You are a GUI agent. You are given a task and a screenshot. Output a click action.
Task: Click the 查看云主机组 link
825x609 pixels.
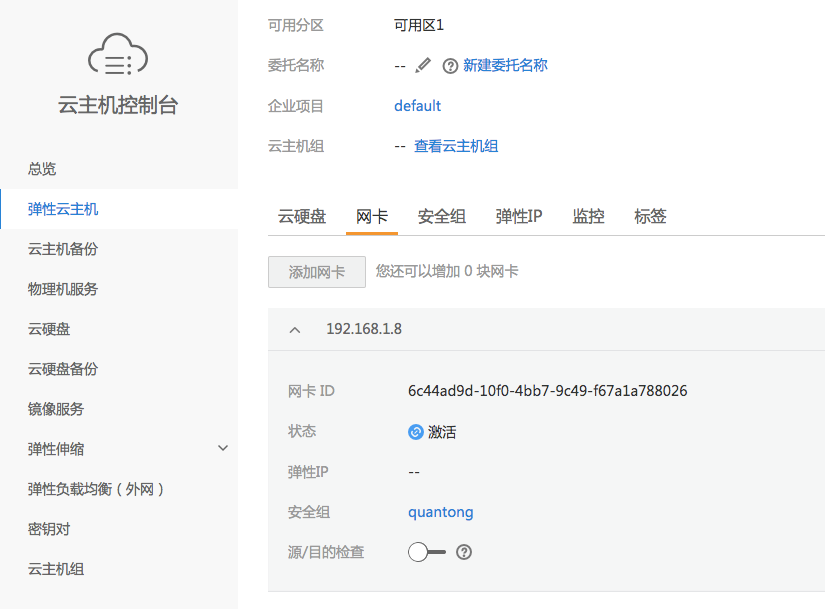[x=456, y=146]
